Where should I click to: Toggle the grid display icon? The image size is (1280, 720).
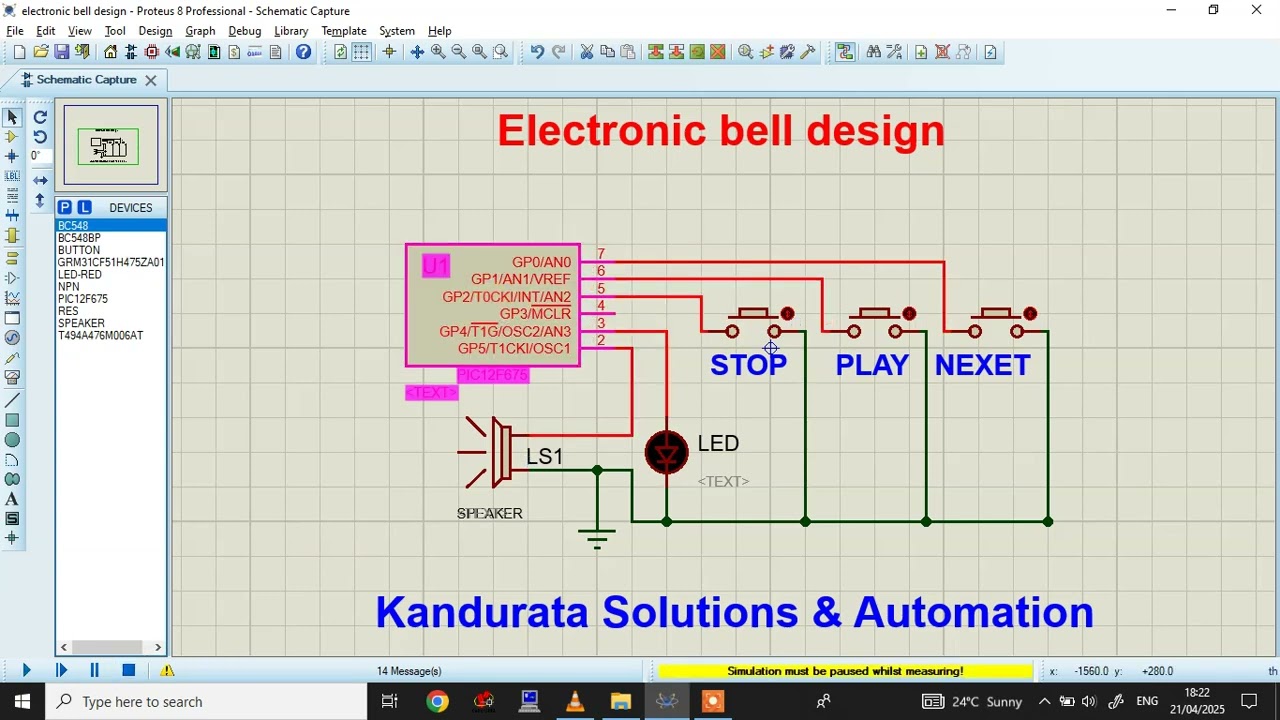tap(361, 52)
